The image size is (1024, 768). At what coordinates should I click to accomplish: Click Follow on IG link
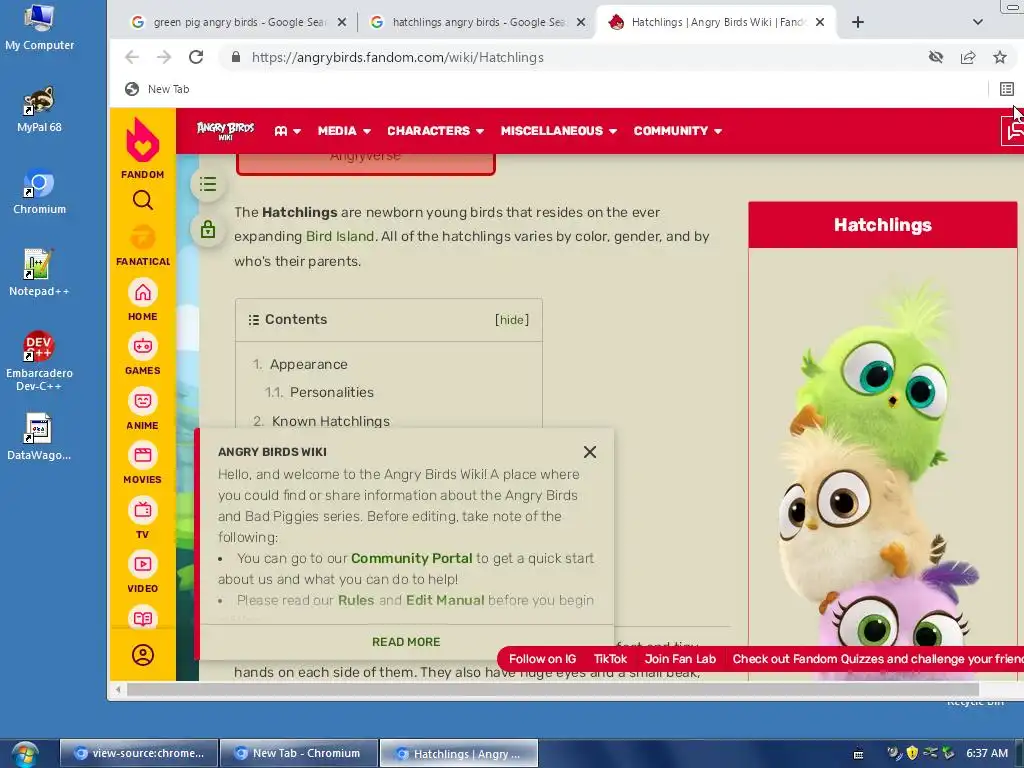coord(543,659)
